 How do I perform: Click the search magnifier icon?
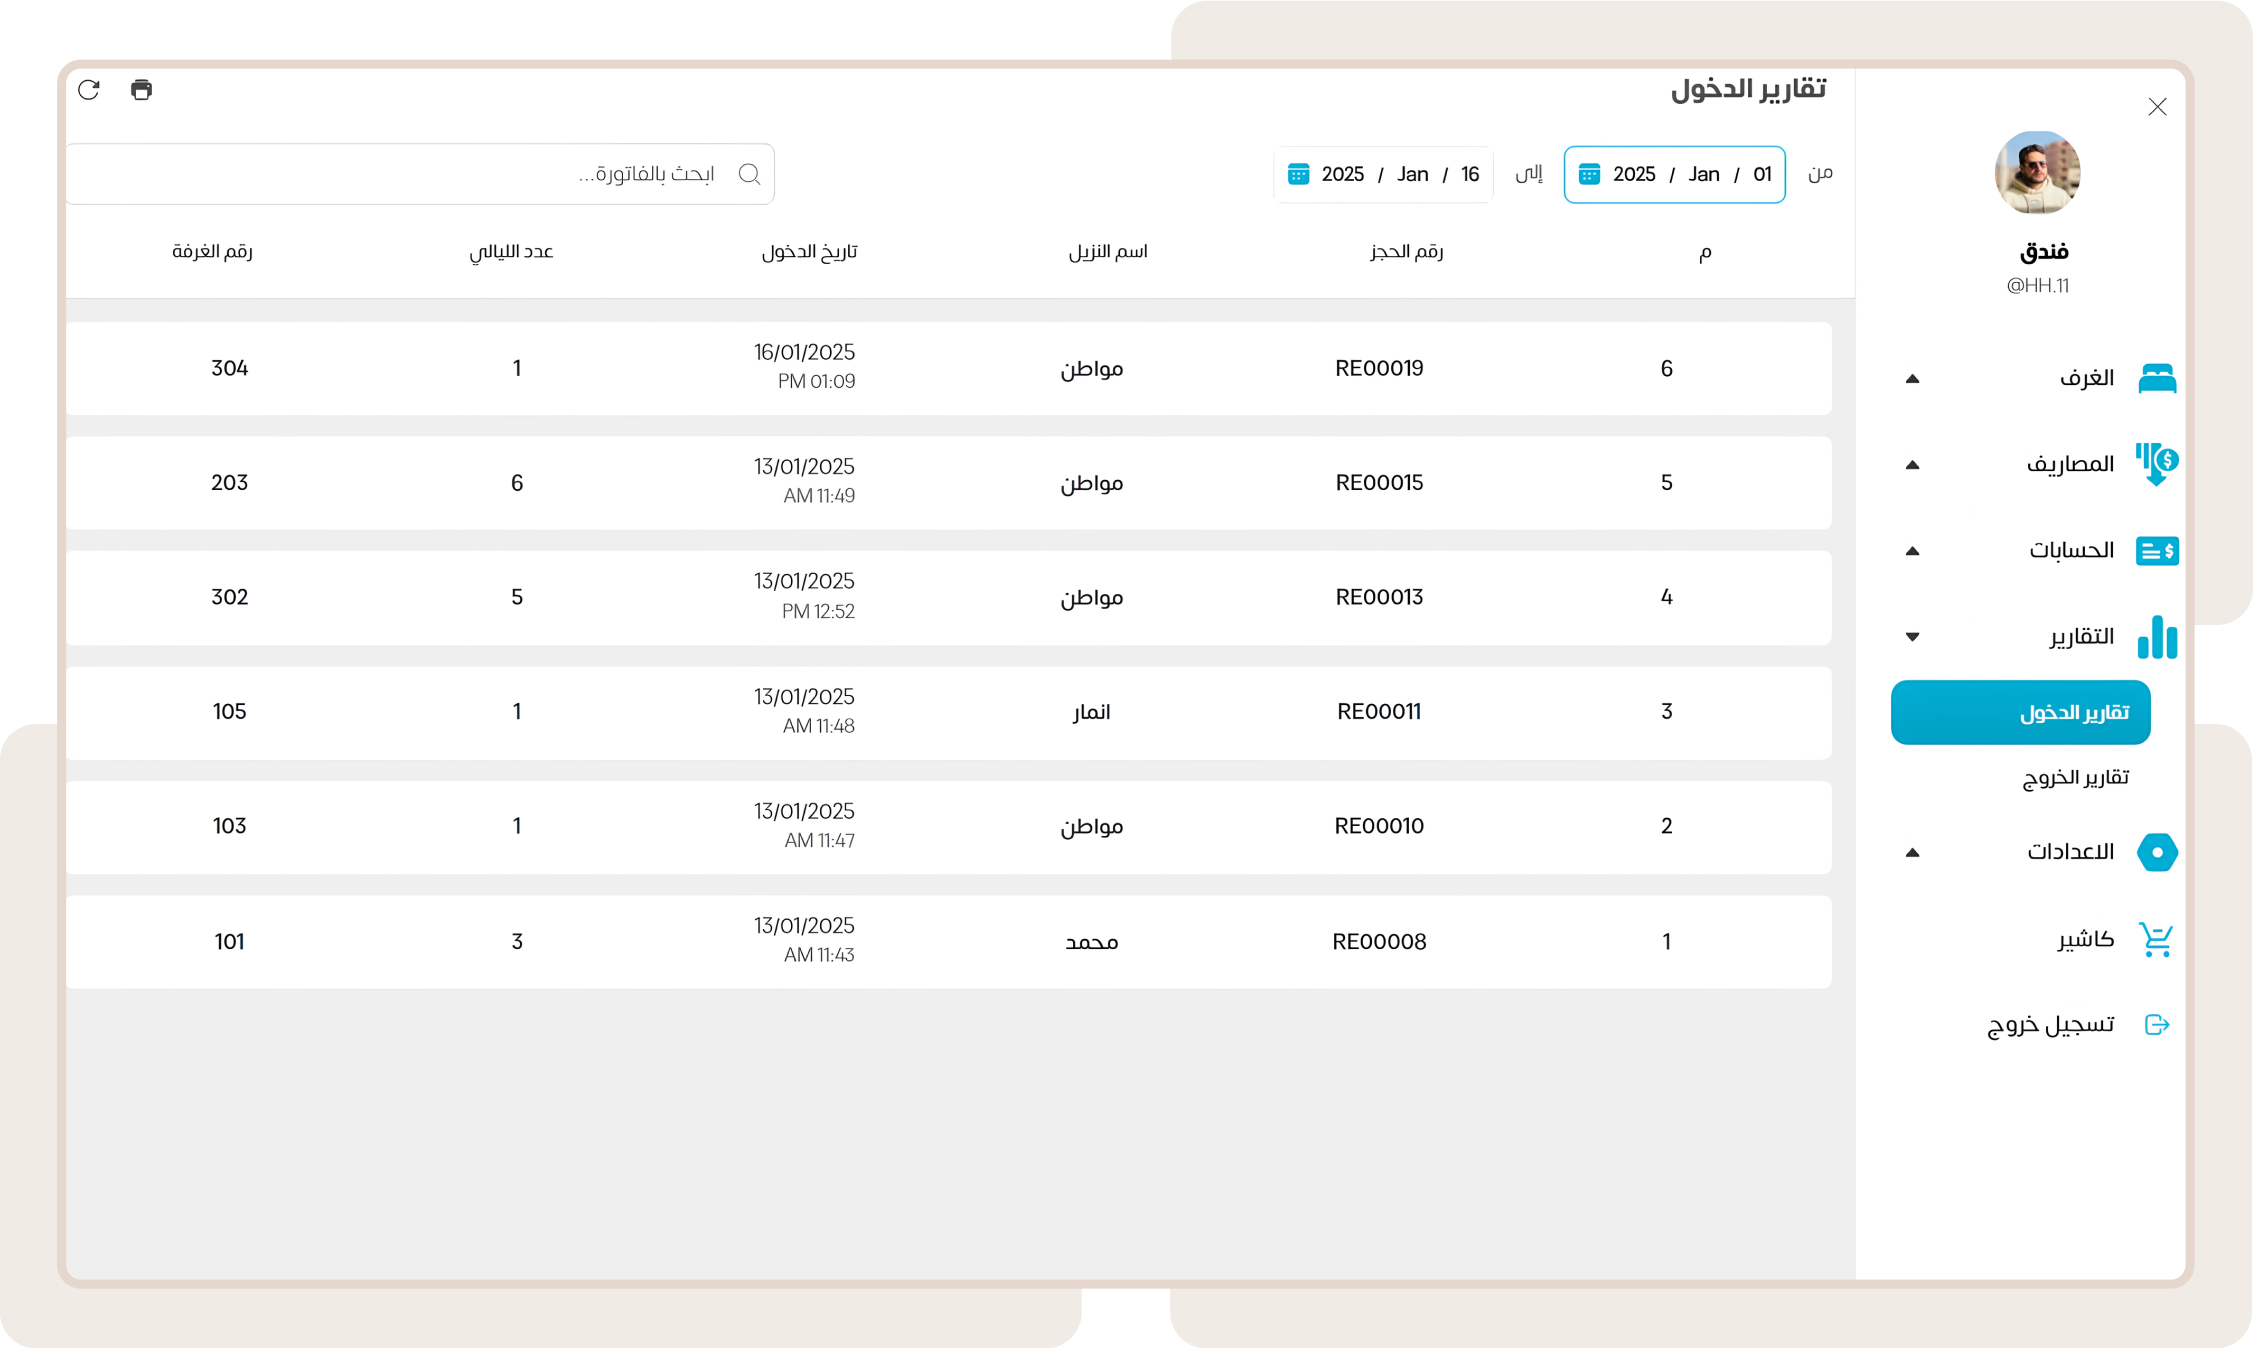pyautogui.click(x=749, y=174)
